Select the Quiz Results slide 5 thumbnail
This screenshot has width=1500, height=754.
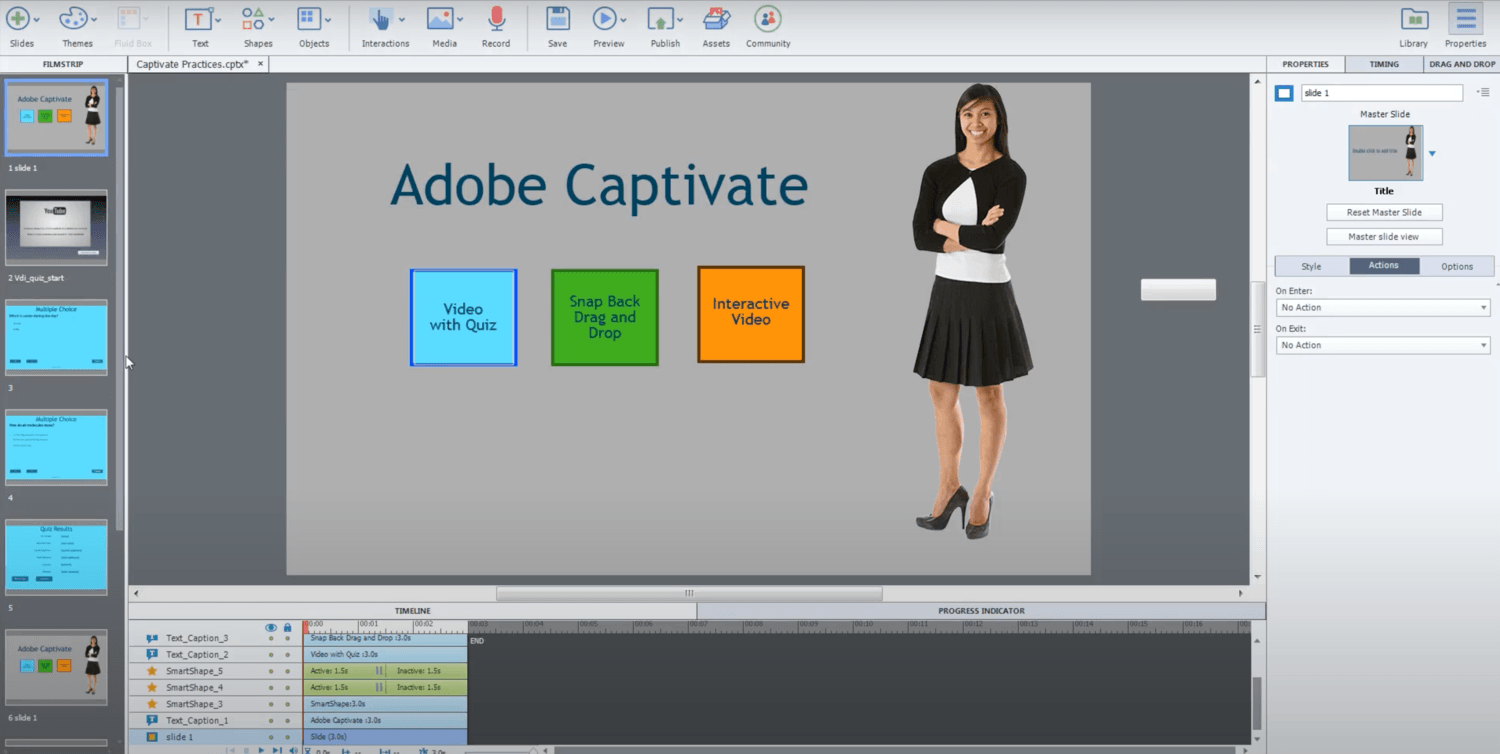pos(56,556)
